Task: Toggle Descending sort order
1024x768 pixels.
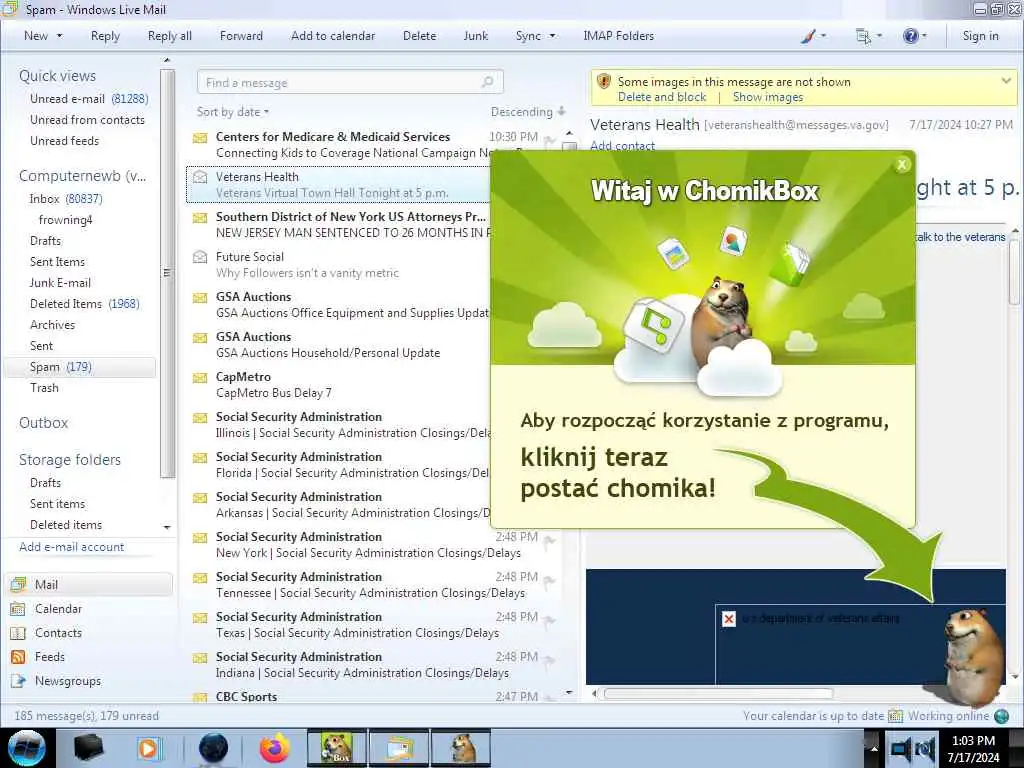Action: point(528,112)
